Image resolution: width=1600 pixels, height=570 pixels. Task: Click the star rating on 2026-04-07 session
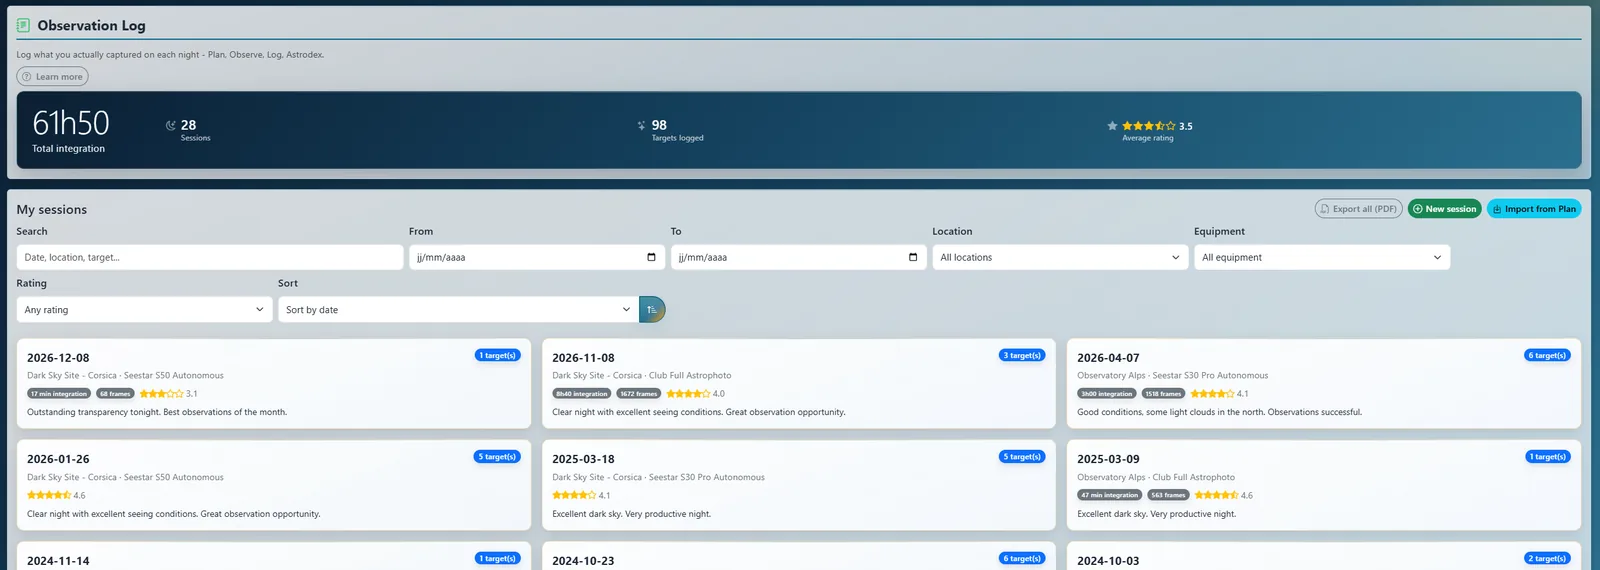tap(1212, 394)
